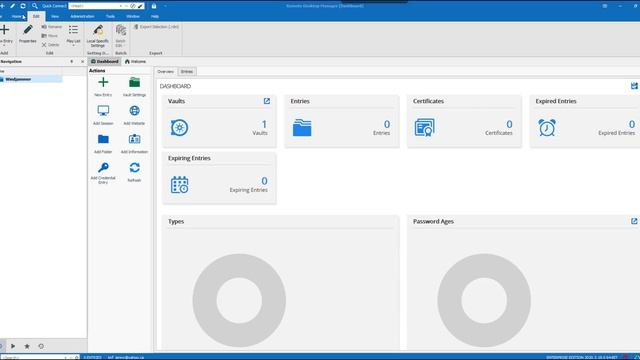
Task: Open the Window ribbon tab
Action: [133, 16]
